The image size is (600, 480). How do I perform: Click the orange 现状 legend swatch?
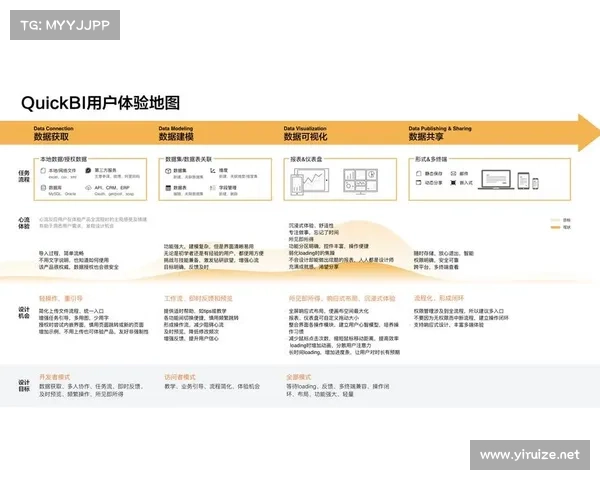point(555,227)
